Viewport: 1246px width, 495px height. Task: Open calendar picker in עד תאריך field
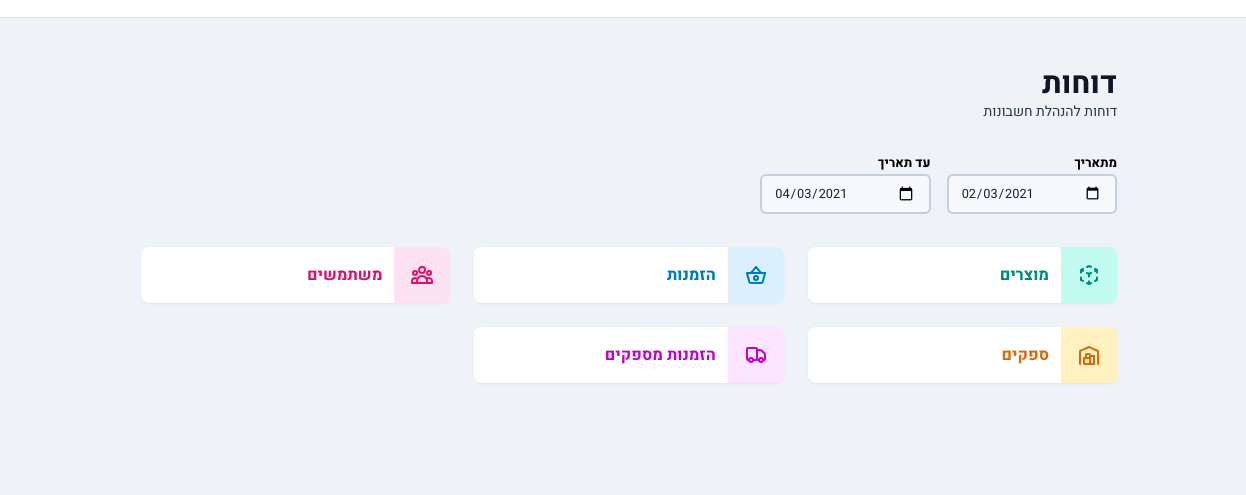click(x=906, y=194)
